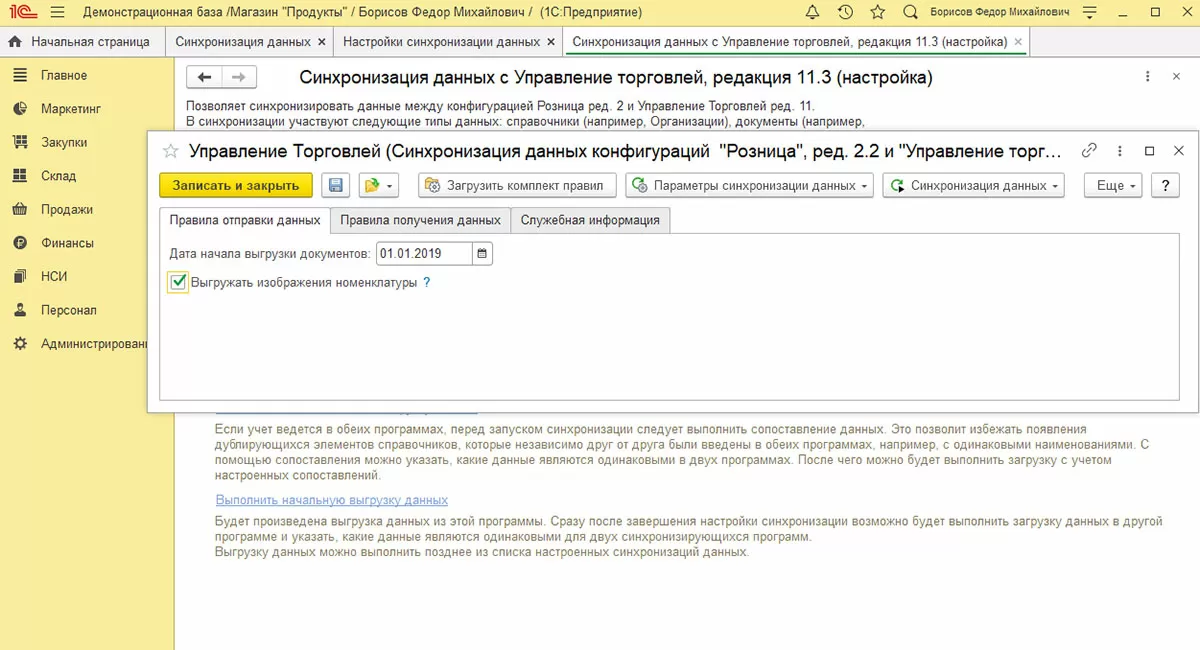Maximize the settings dialog window
The height and width of the screenshot is (650, 1200).
coord(1150,150)
